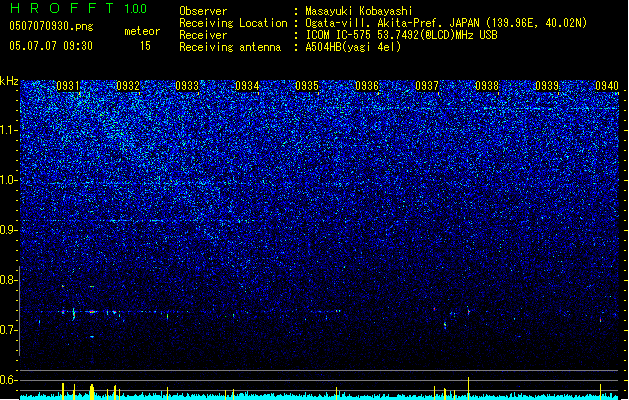This screenshot has height=400, width=629.
Task: Click the "Receiving antenna" label
Action: [x=230, y=47]
